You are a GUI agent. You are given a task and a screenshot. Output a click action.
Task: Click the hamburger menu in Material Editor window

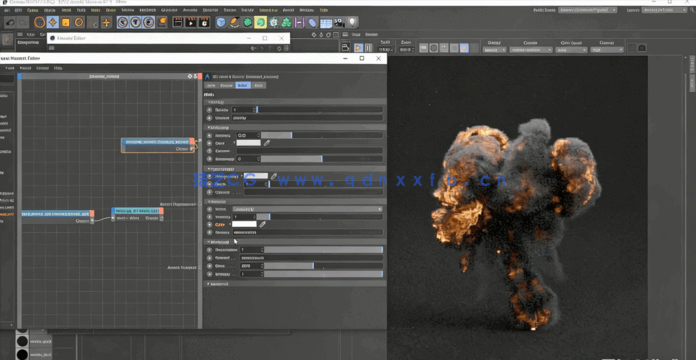(51, 48)
